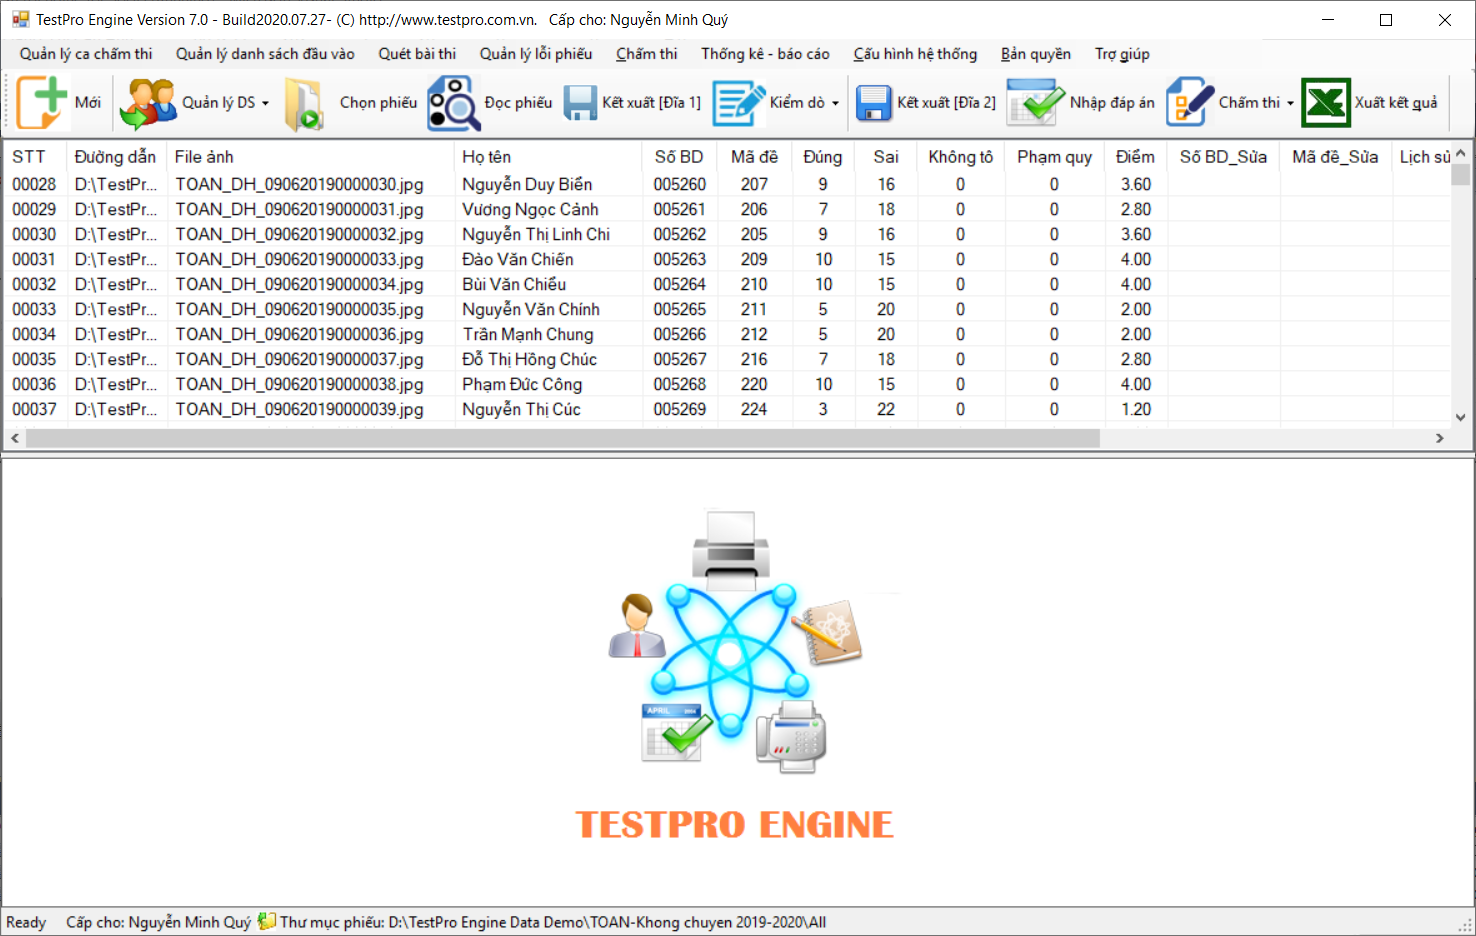Click the horizontal scrollbar right arrow

coord(1440,438)
